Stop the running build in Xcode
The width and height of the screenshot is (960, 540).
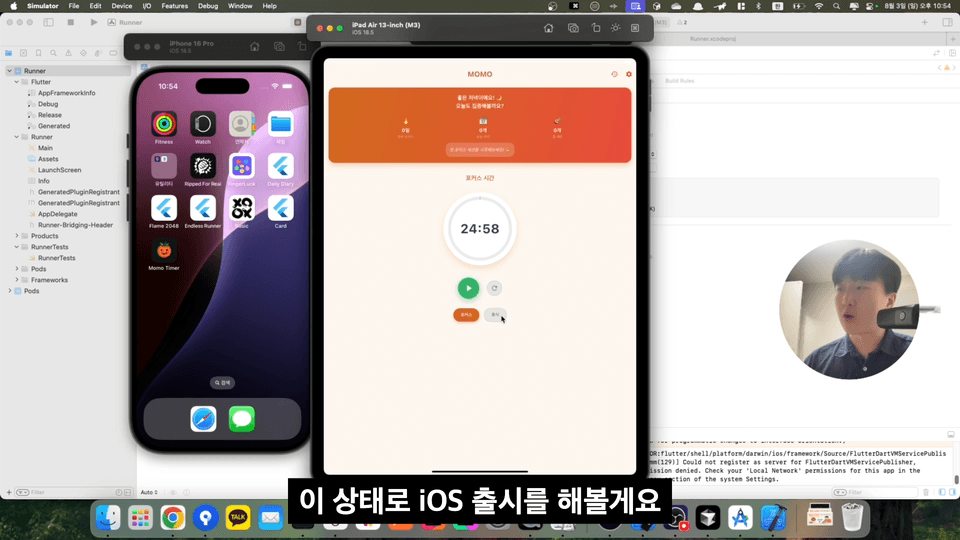(x=70, y=22)
